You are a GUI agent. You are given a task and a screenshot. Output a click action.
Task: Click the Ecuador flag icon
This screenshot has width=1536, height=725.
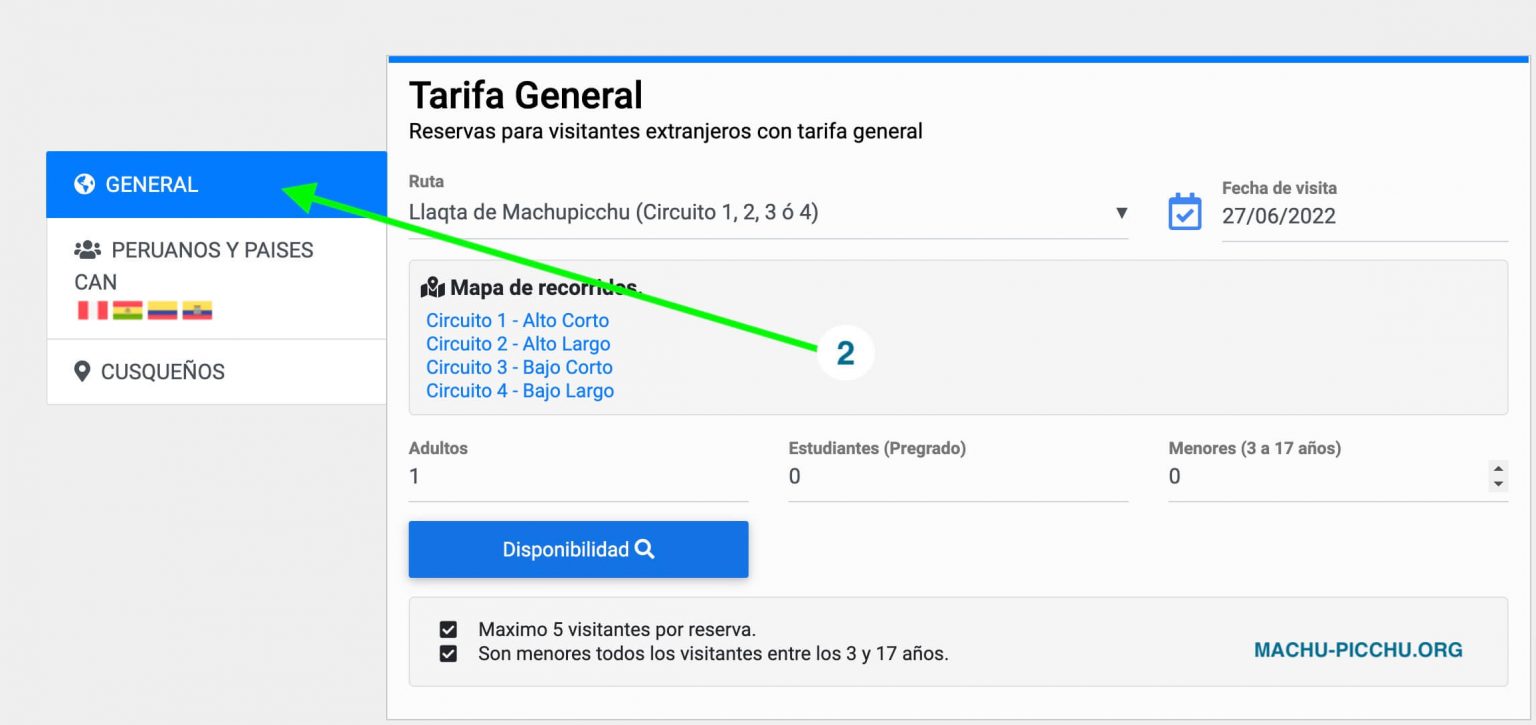197,310
